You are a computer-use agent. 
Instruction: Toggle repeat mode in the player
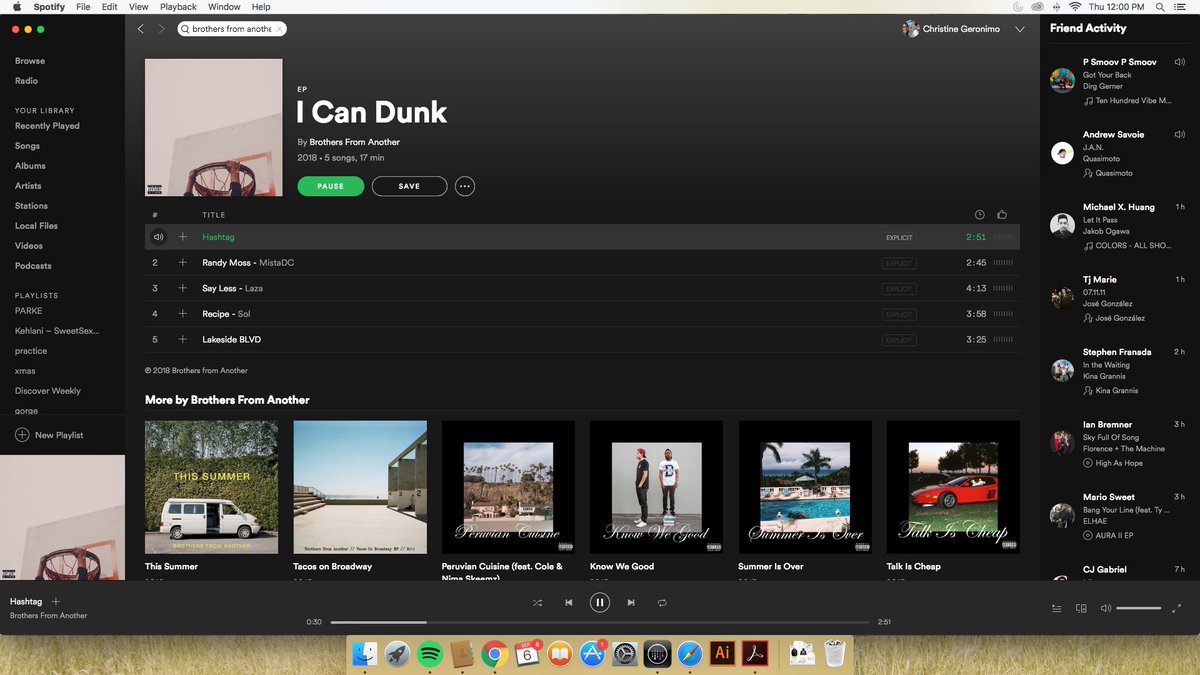[x=661, y=602]
